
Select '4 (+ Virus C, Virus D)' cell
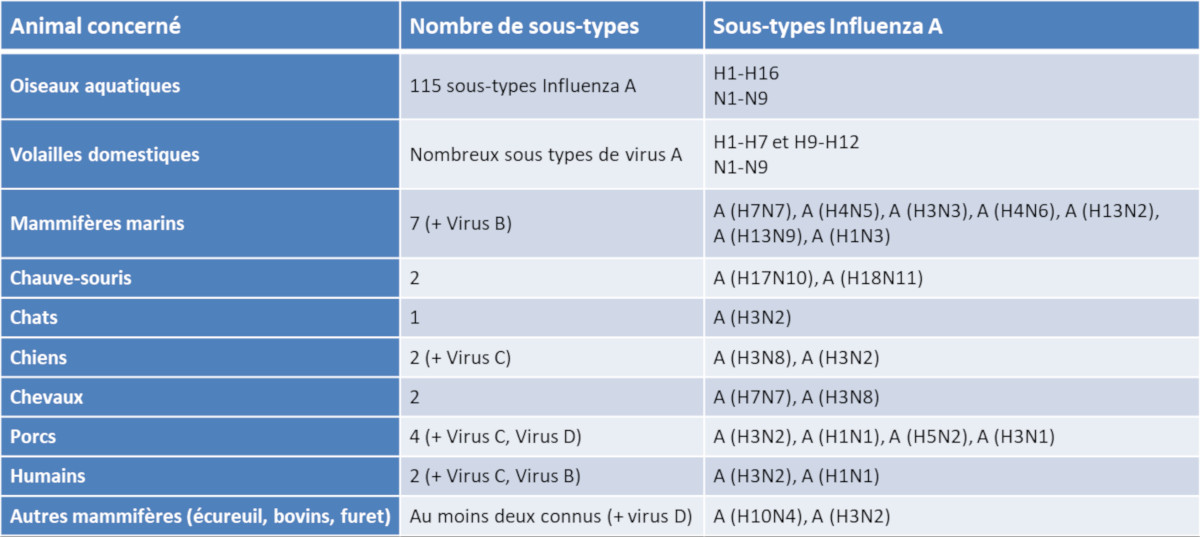click(x=495, y=437)
